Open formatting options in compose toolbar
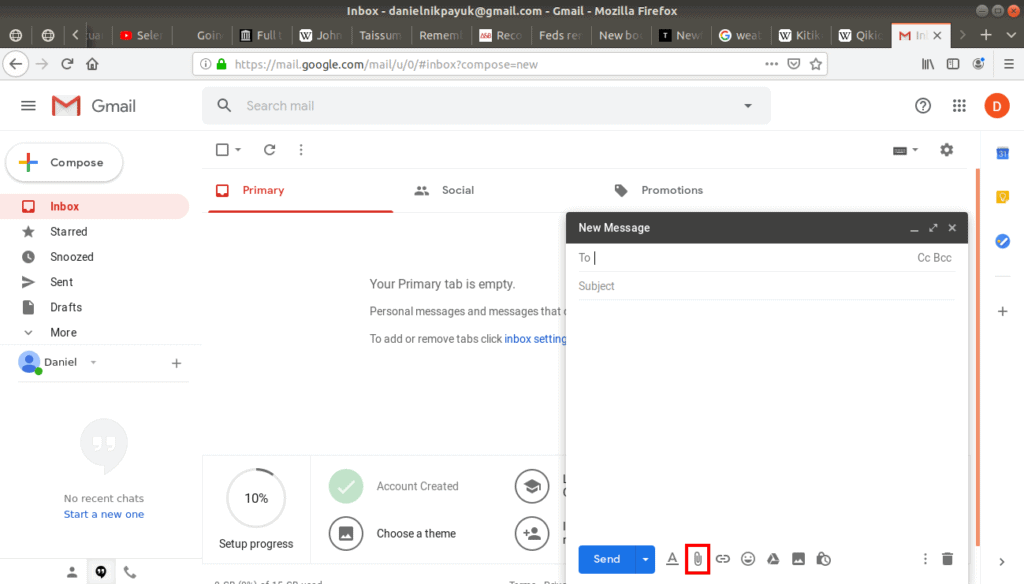 click(672, 559)
